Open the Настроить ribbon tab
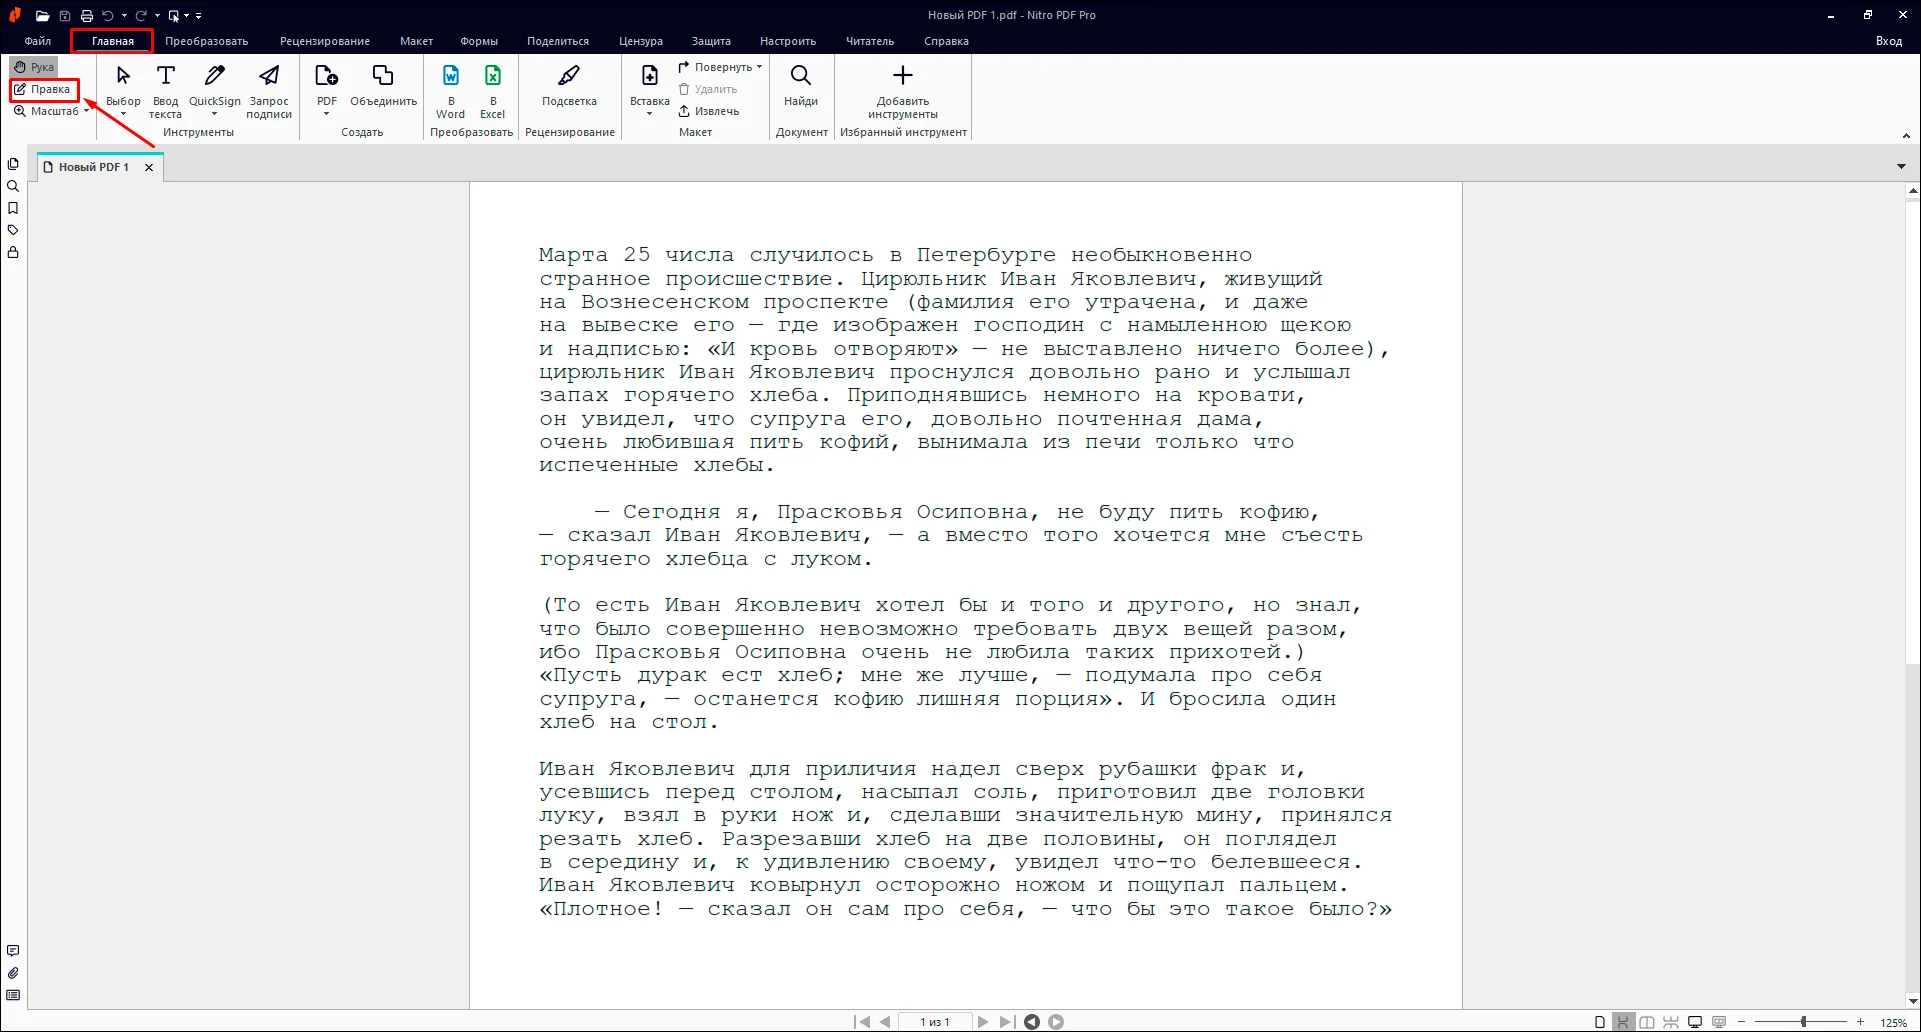Image resolution: width=1921 pixels, height=1032 pixels. point(788,41)
